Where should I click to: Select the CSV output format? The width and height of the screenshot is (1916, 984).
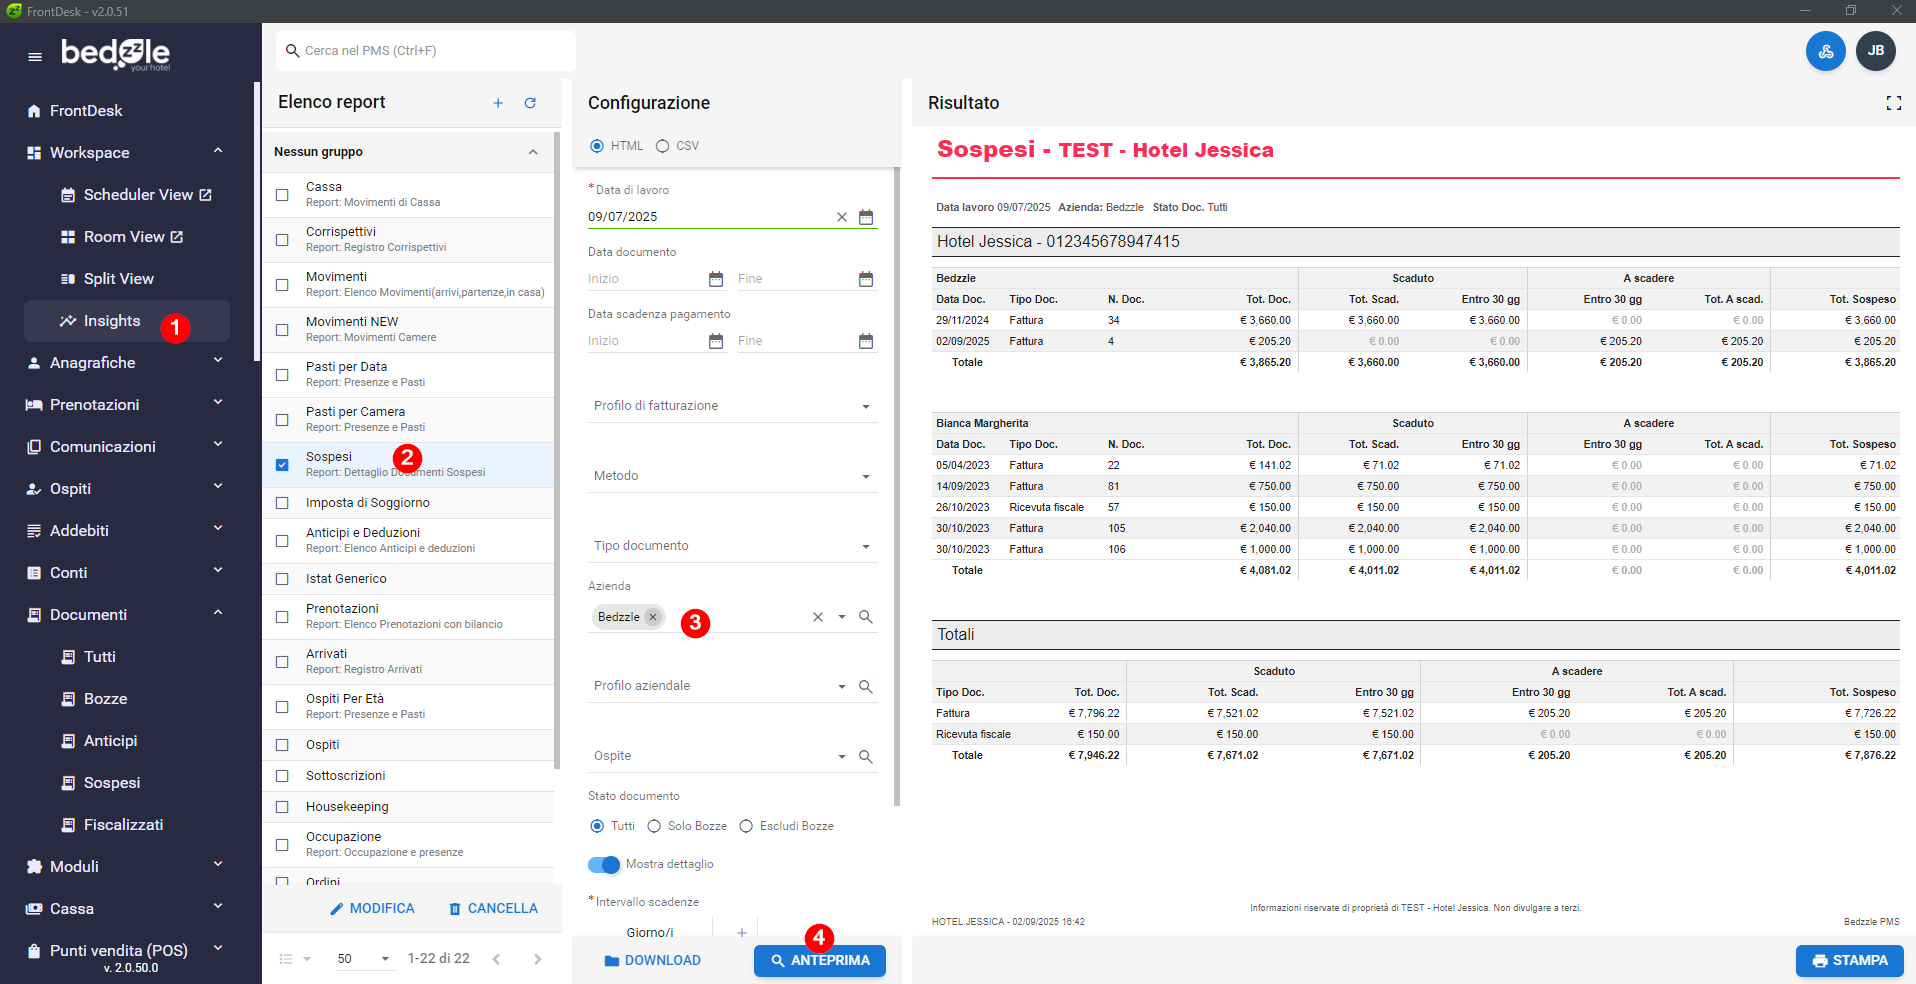[x=662, y=146]
